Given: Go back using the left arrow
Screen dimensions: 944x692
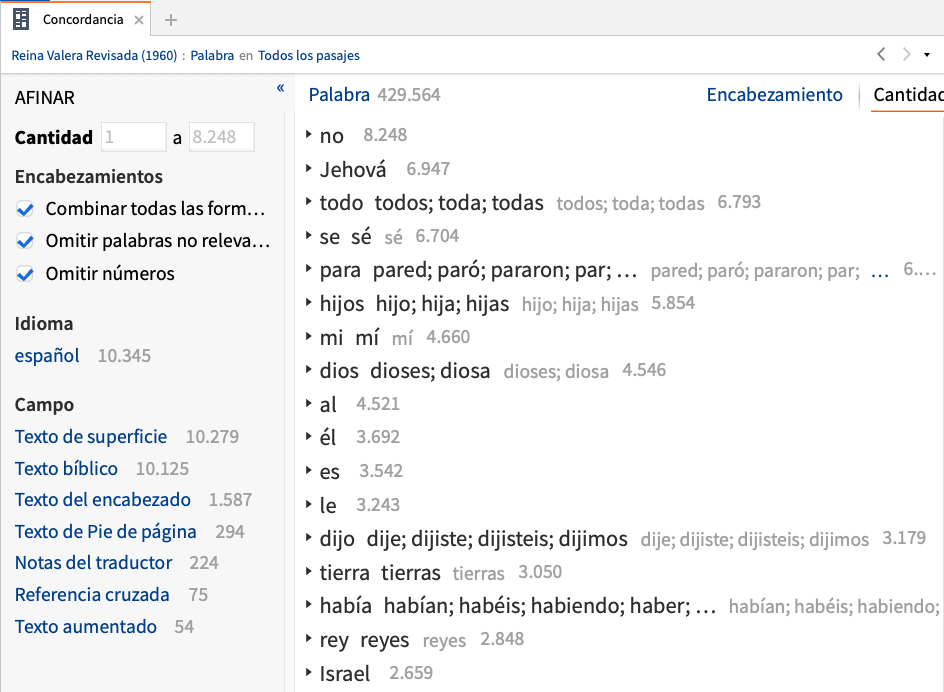Looking at the screenshot, I should [881, 54].
